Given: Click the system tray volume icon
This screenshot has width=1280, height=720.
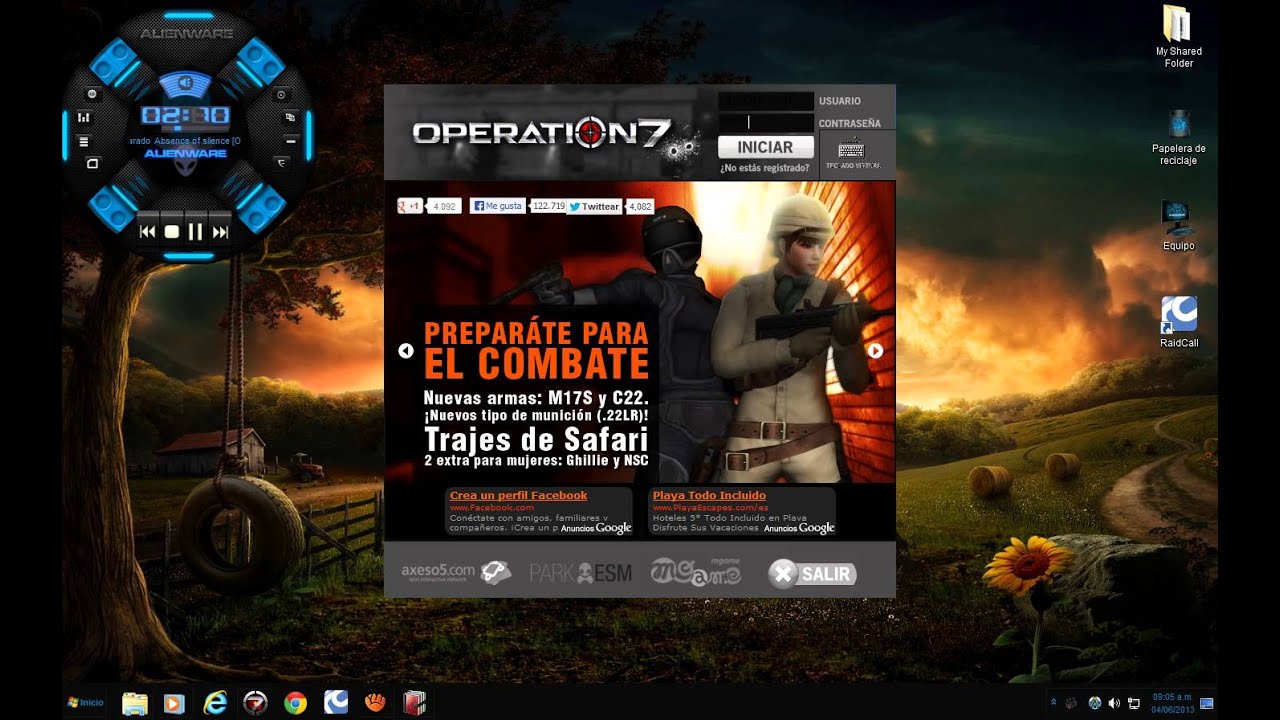Looking at the screenshot, I should (x=1114, y=703).
